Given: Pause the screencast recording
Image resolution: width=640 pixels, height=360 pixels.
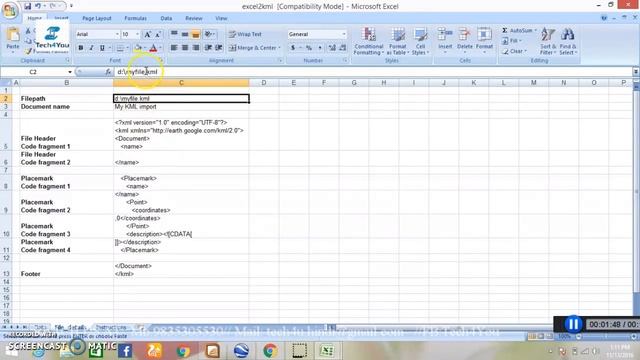Looking at the screenshot, I should point(573,324).
